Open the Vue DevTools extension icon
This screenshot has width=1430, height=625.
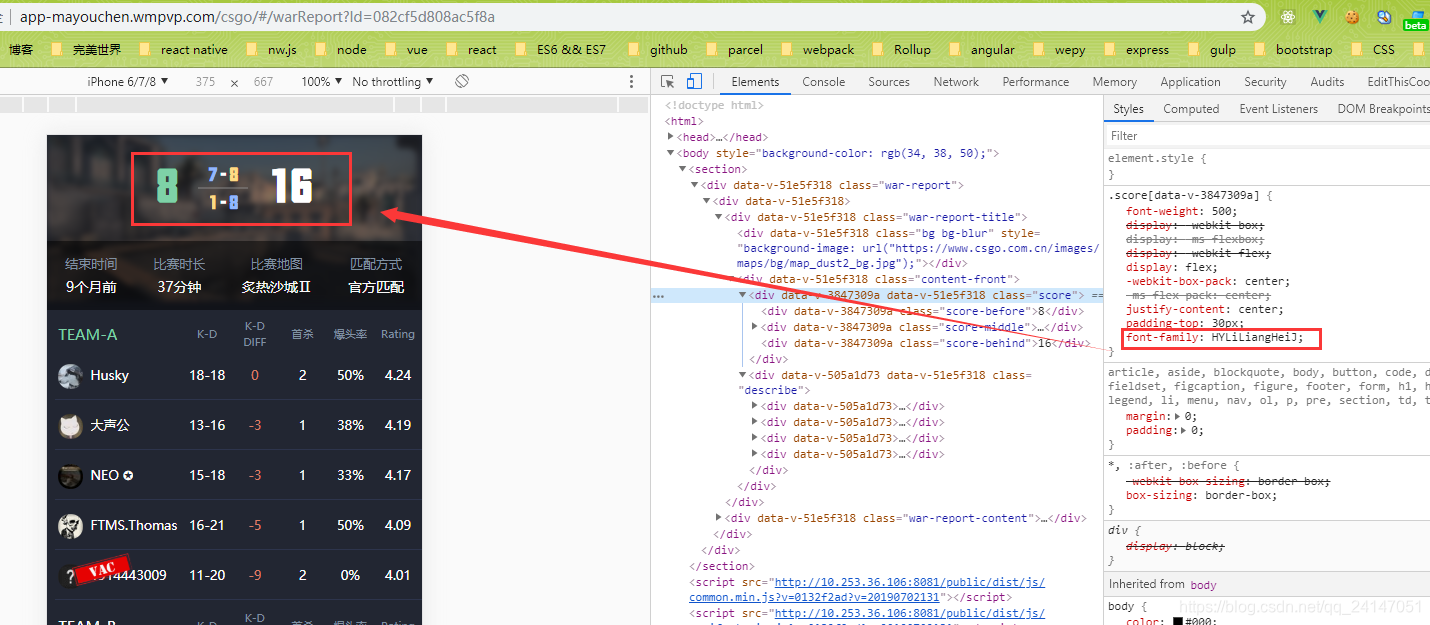[1320, 17]
